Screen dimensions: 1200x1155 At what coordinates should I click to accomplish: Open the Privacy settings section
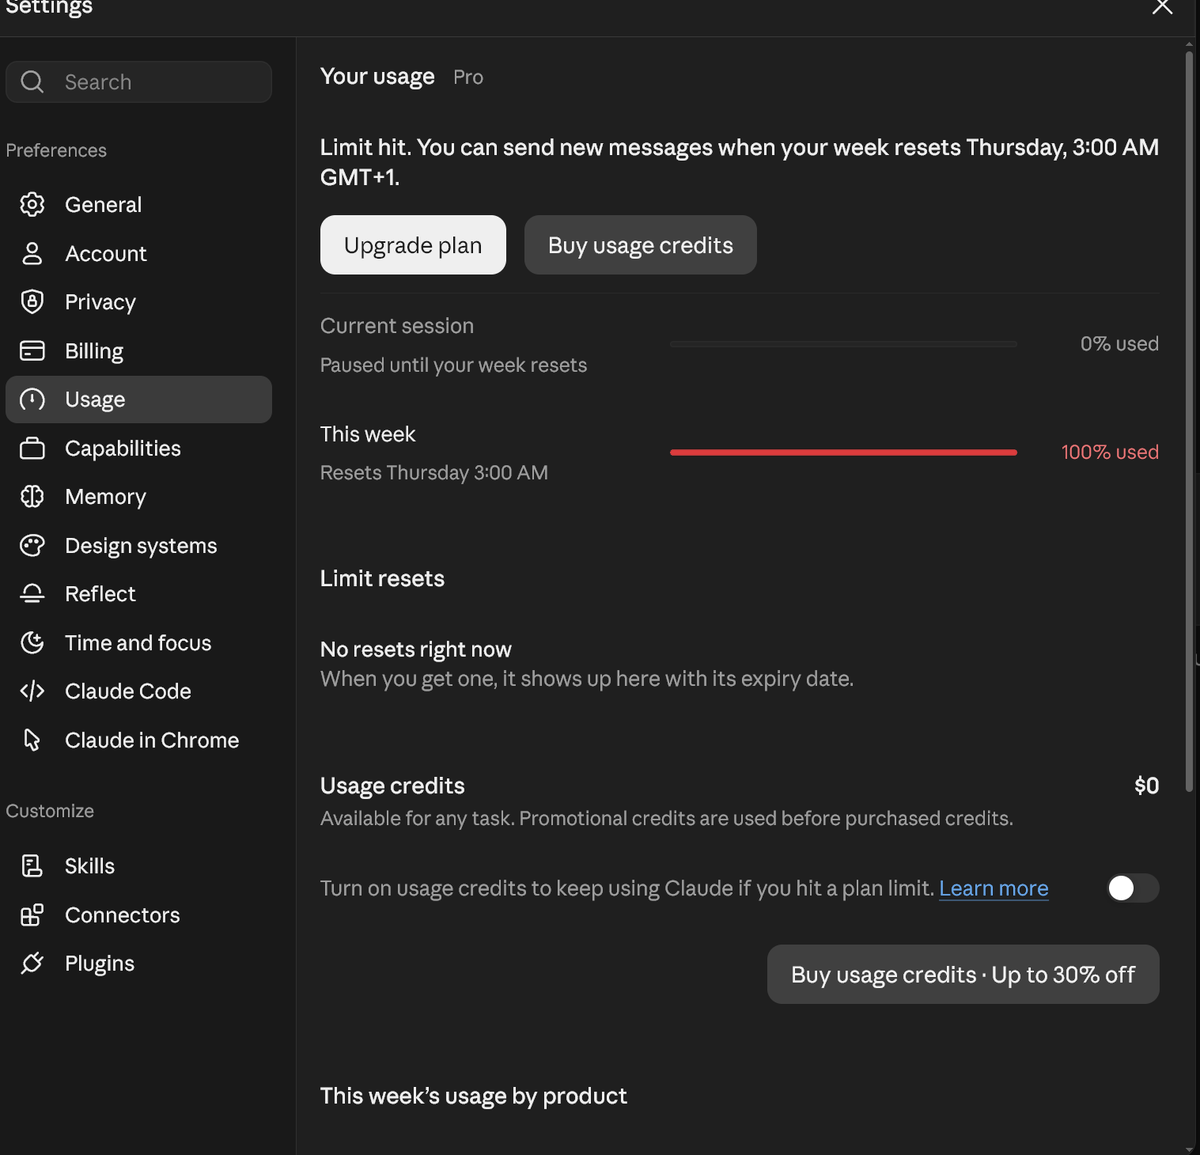click(x=138, y=302)
